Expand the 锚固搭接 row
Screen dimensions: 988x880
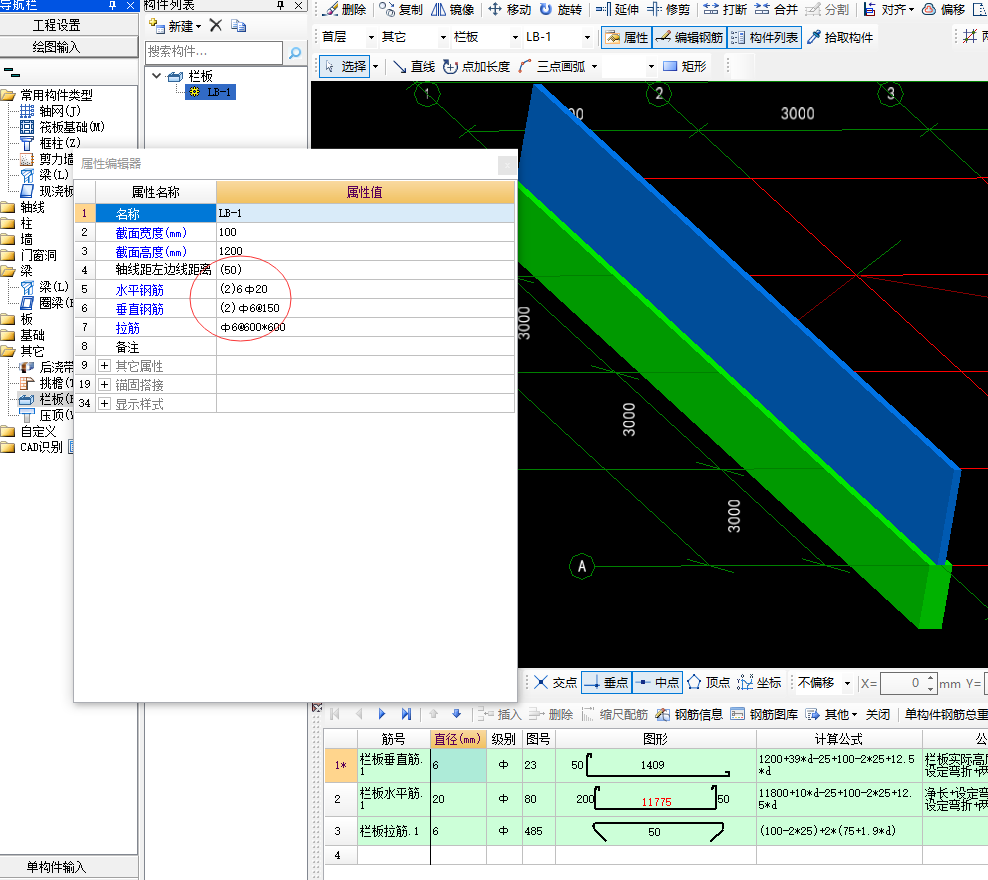[x=105, y=384]
